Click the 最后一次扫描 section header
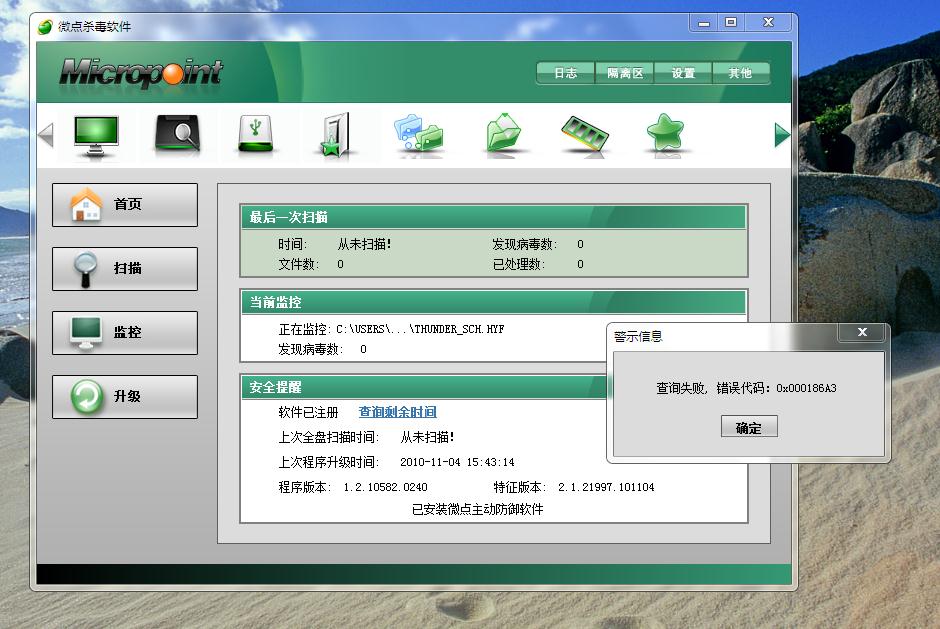The width and height of the screenshot is (940, 629). coord(493,217)
